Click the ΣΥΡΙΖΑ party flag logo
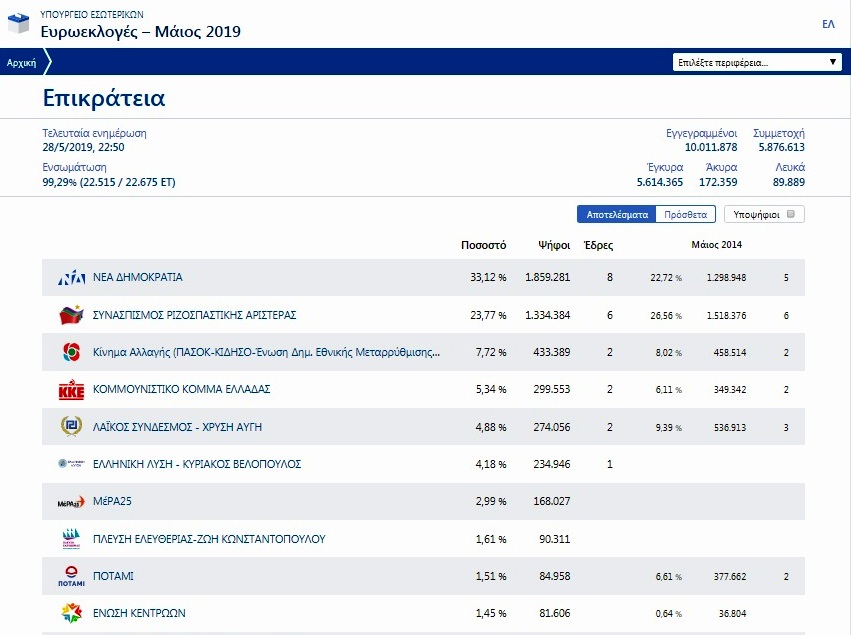851x635 pixels. [72, 315]
